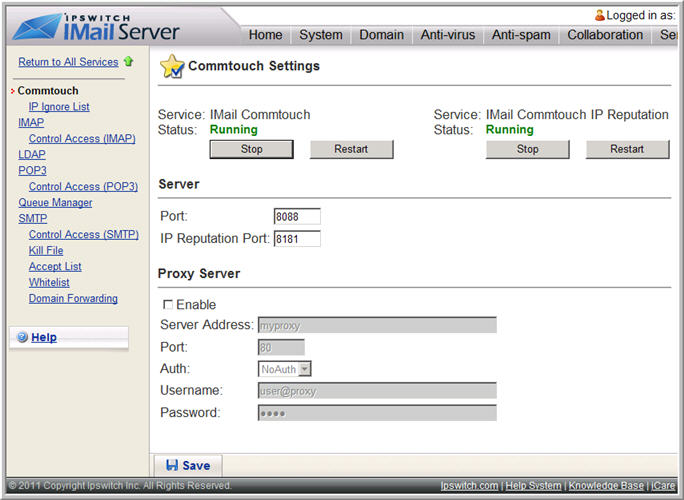Restart the IMail Commtouch service
The height and width of the screenshot is (500, 684).
click(x=352, y=149)
